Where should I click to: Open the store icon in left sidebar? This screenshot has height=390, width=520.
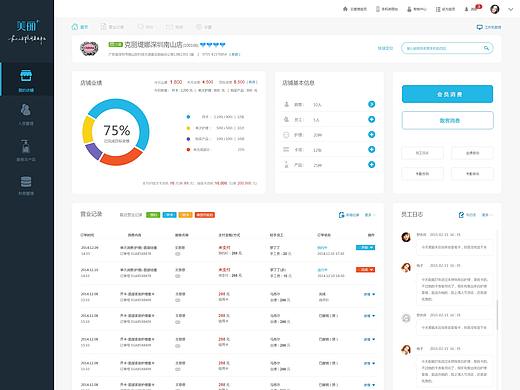pos(26,76)
